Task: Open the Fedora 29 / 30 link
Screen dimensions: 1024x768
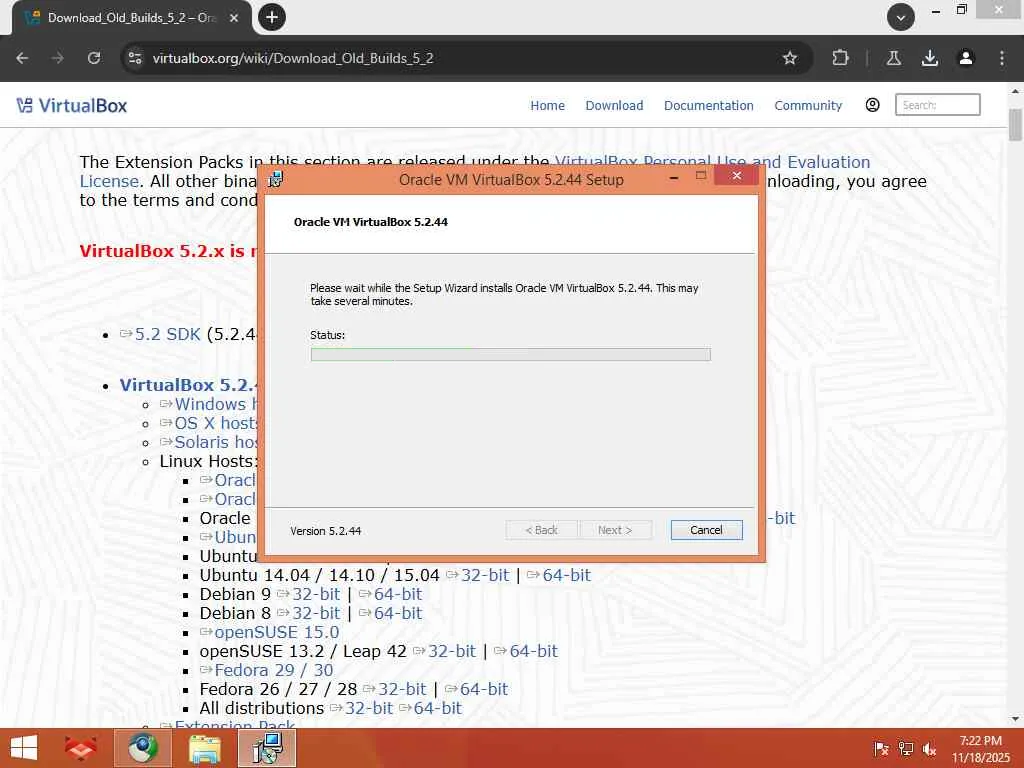Action: tap(273, 670)
